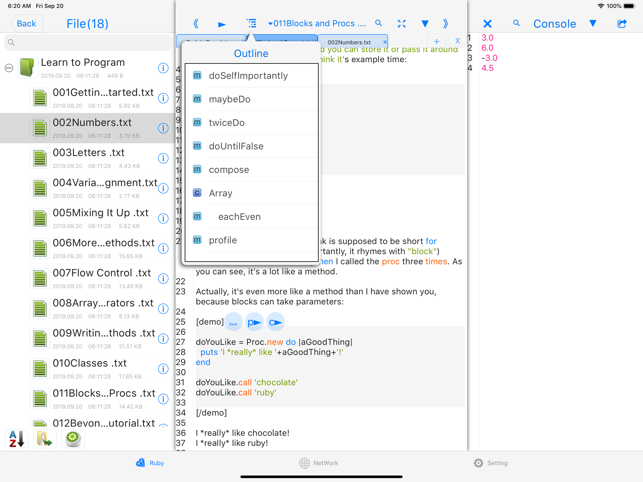
Task: Collapse the Learn to Program folder
Action: 9,68
